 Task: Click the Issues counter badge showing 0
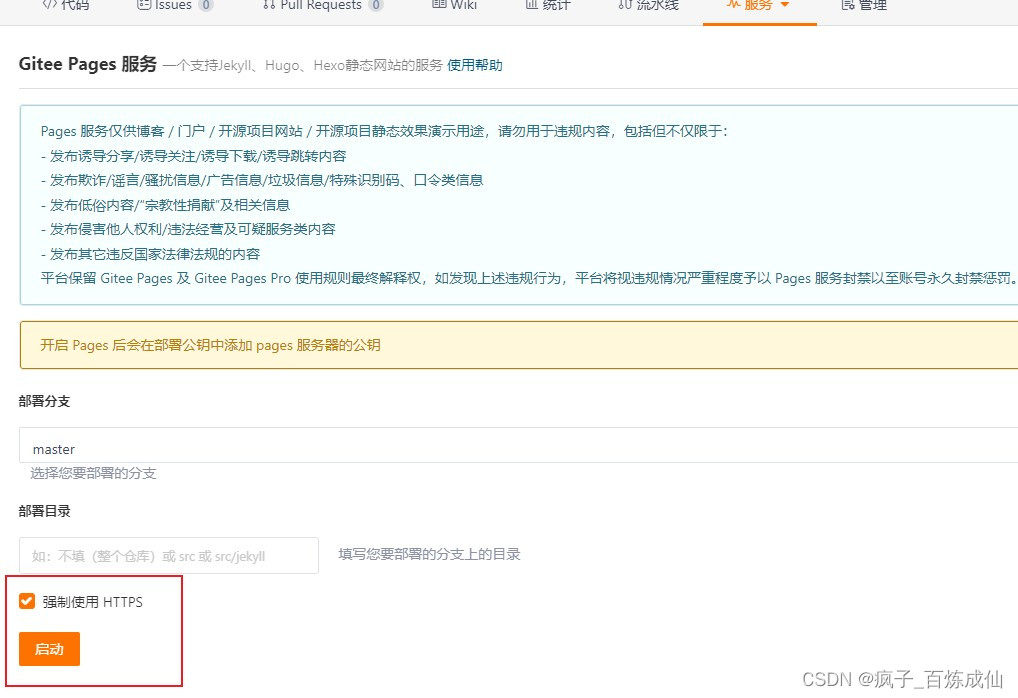point(207,5)
